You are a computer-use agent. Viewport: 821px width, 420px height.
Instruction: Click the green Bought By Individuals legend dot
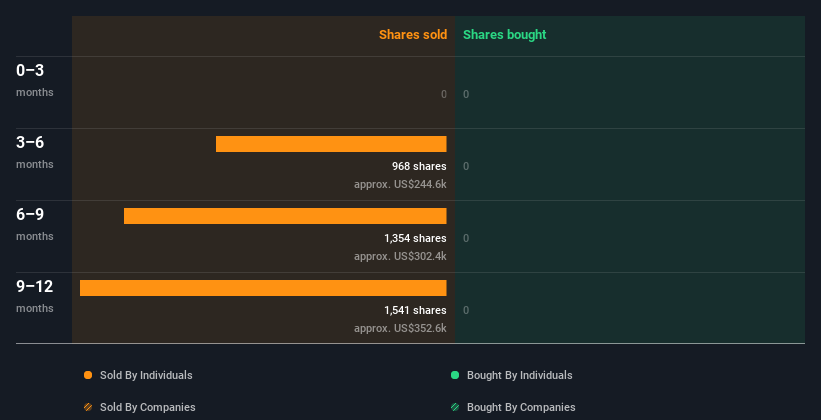point(455,375)
